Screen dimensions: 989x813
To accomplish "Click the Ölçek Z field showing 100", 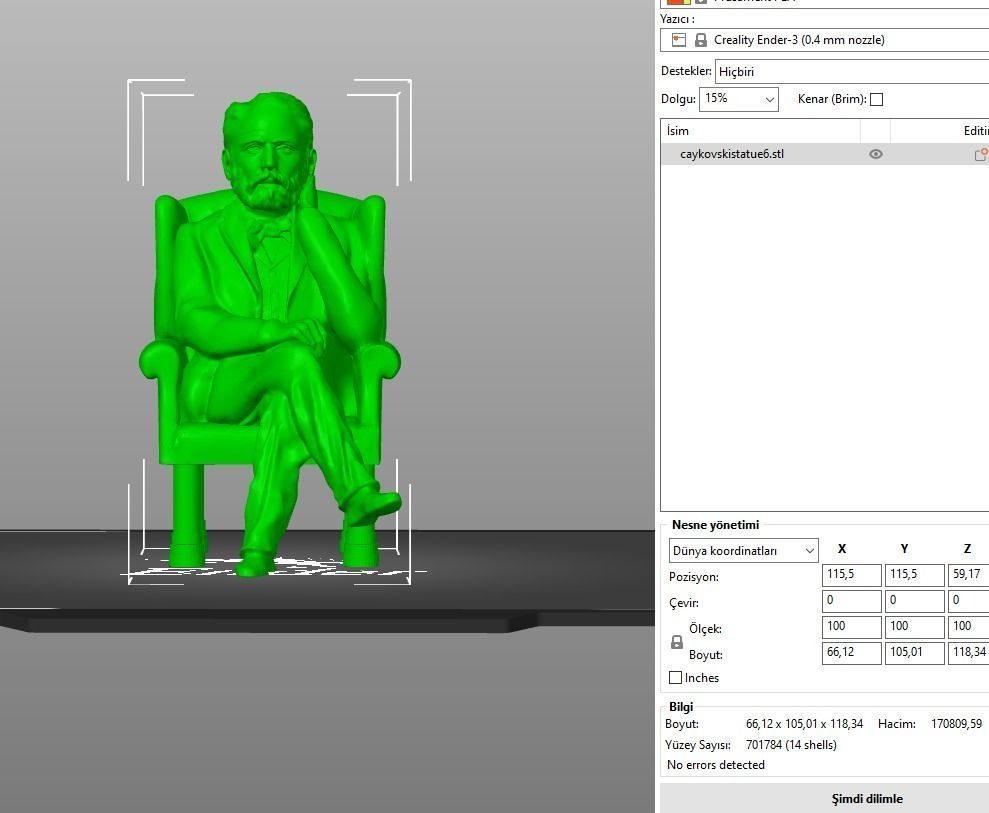I will click(x=966, y=627).
